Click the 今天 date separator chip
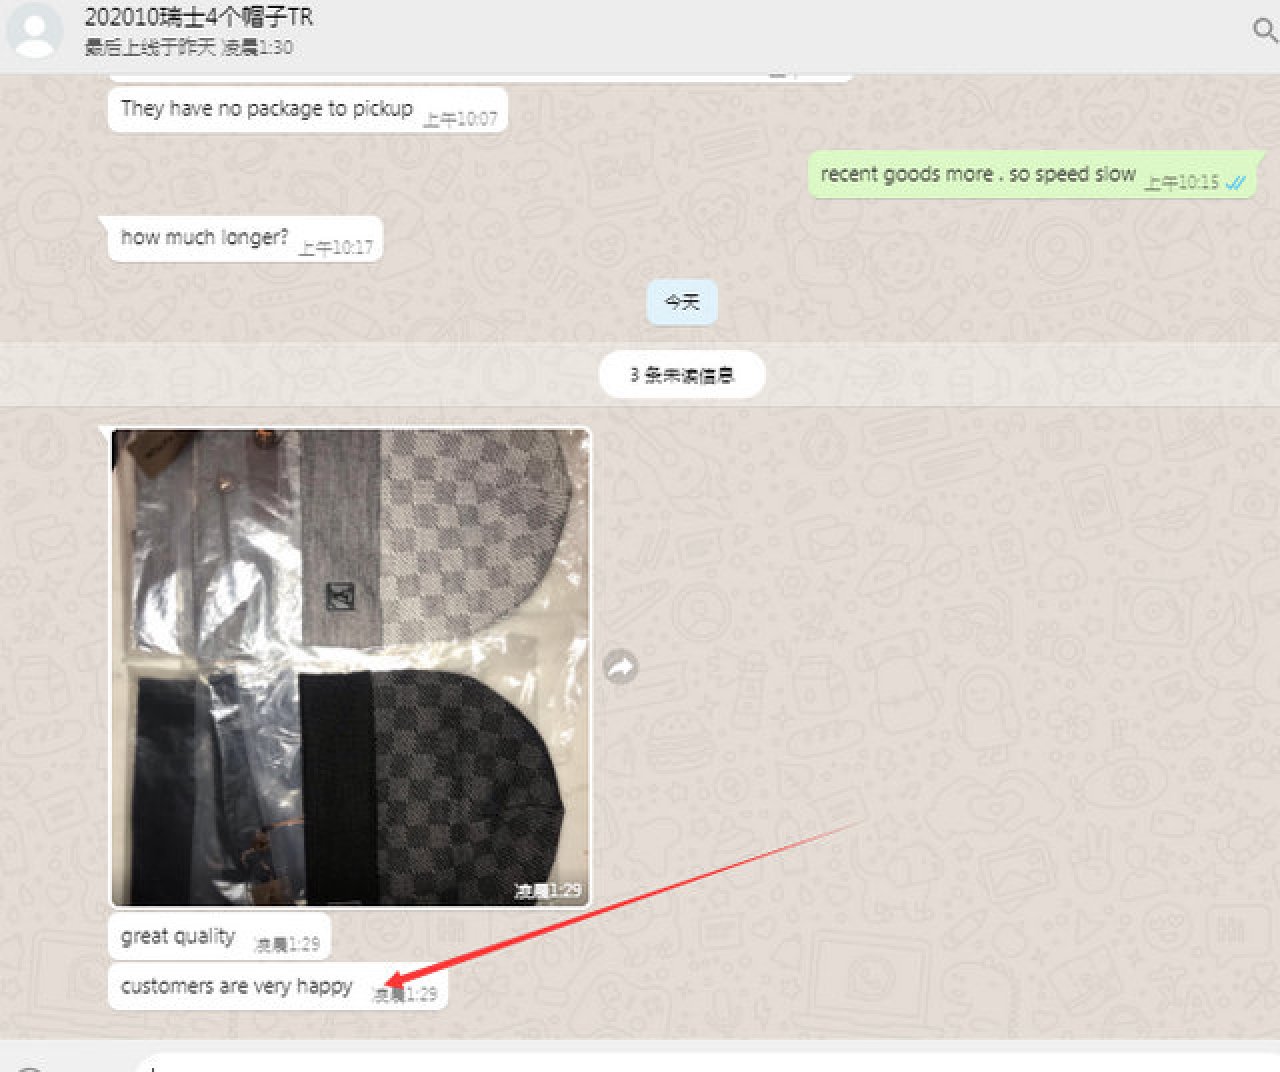Viewport: 1280px width, 1072px height. tap(682, 302)
